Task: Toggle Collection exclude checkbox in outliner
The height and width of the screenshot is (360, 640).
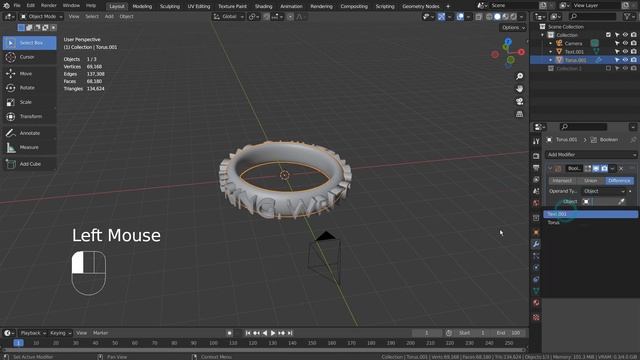Action: pyautogui.click(x=608, y=35)
